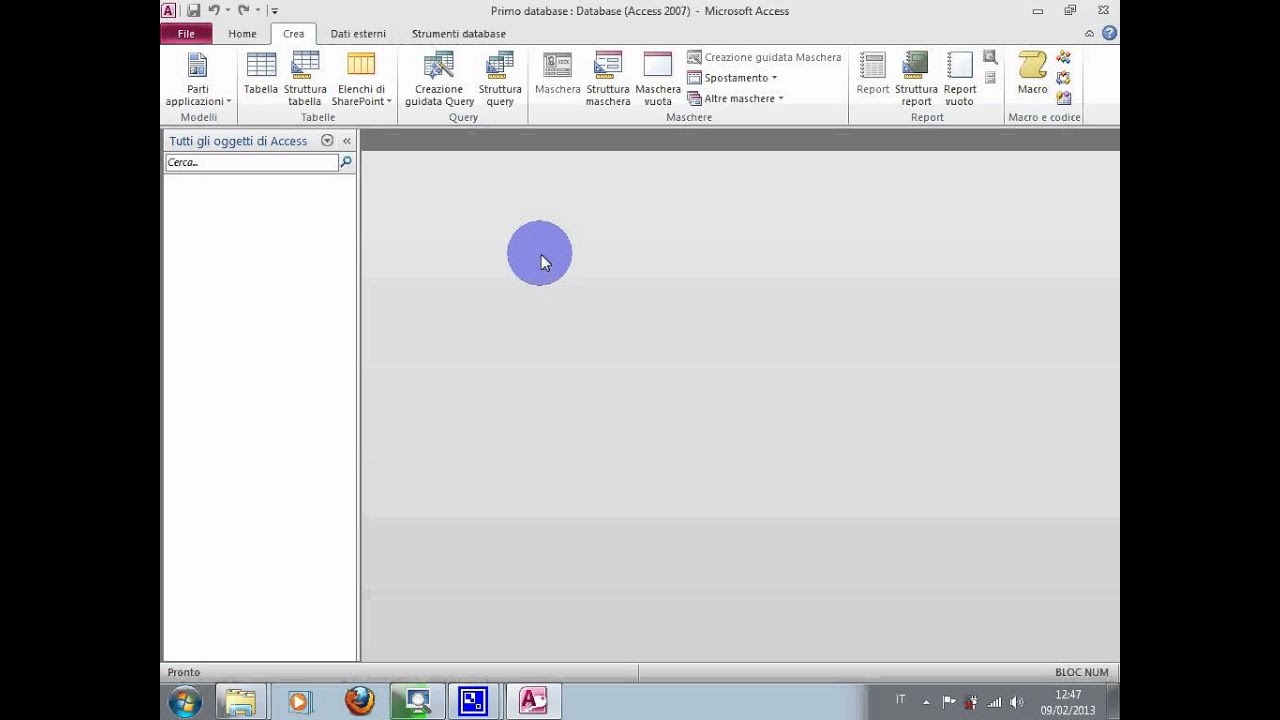
Task: Minimize the ribbon with the caret icon
Action: [x=1090, y=34]
